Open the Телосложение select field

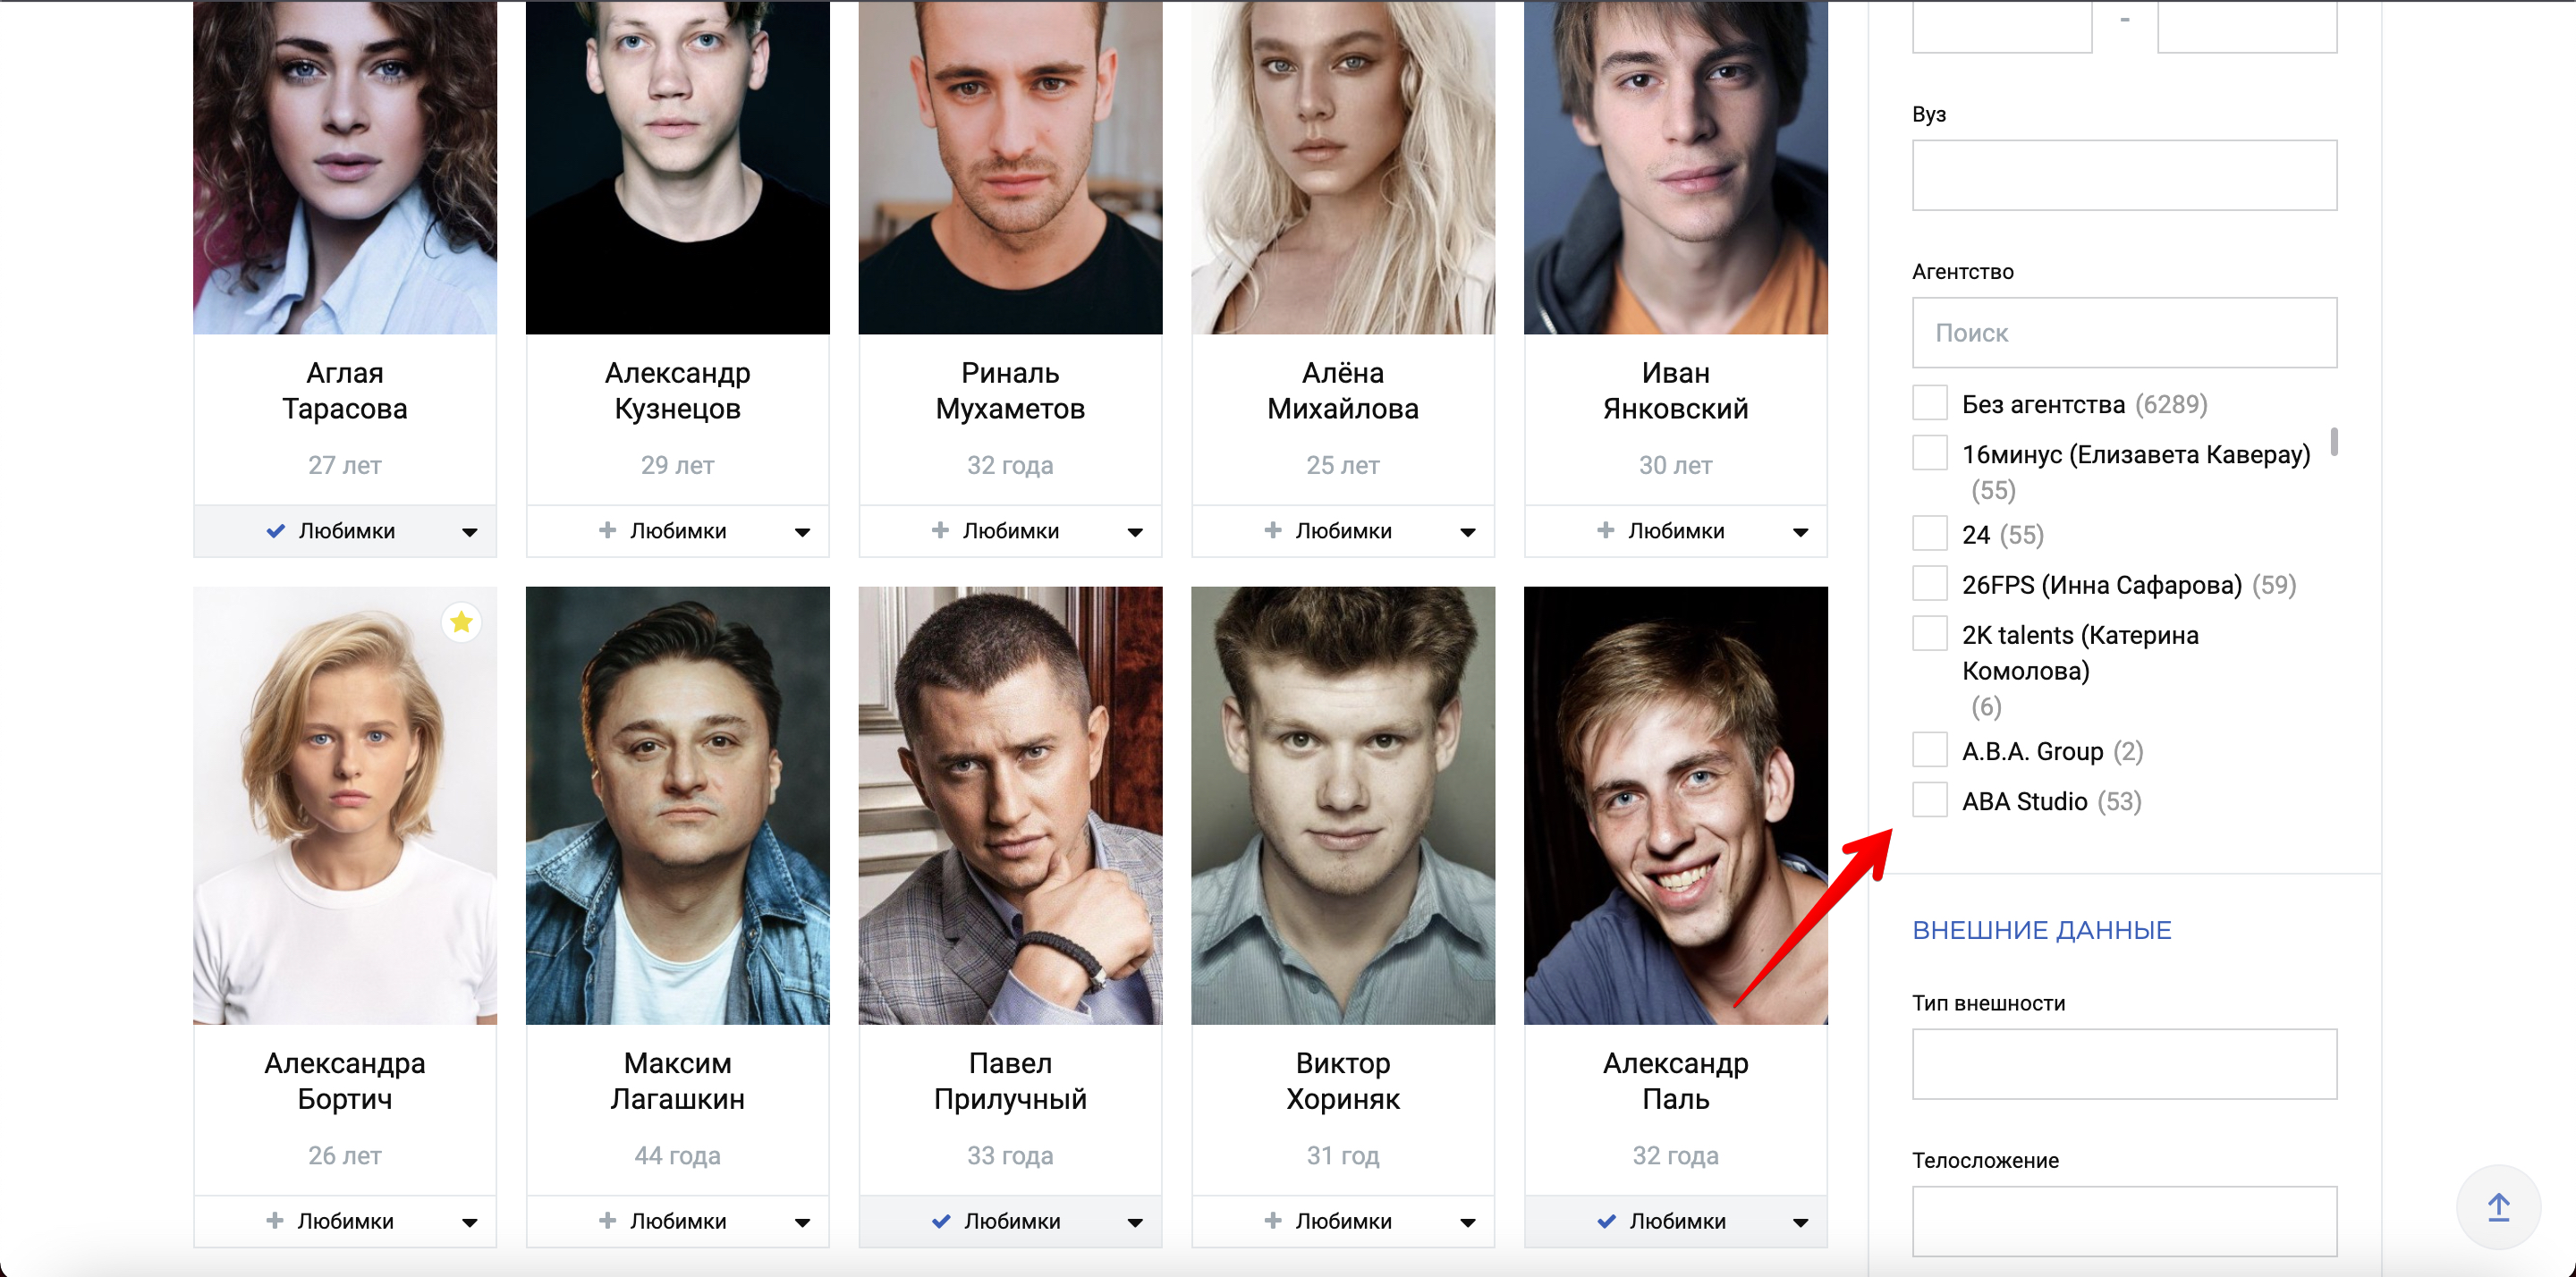coord(2124,1221)
